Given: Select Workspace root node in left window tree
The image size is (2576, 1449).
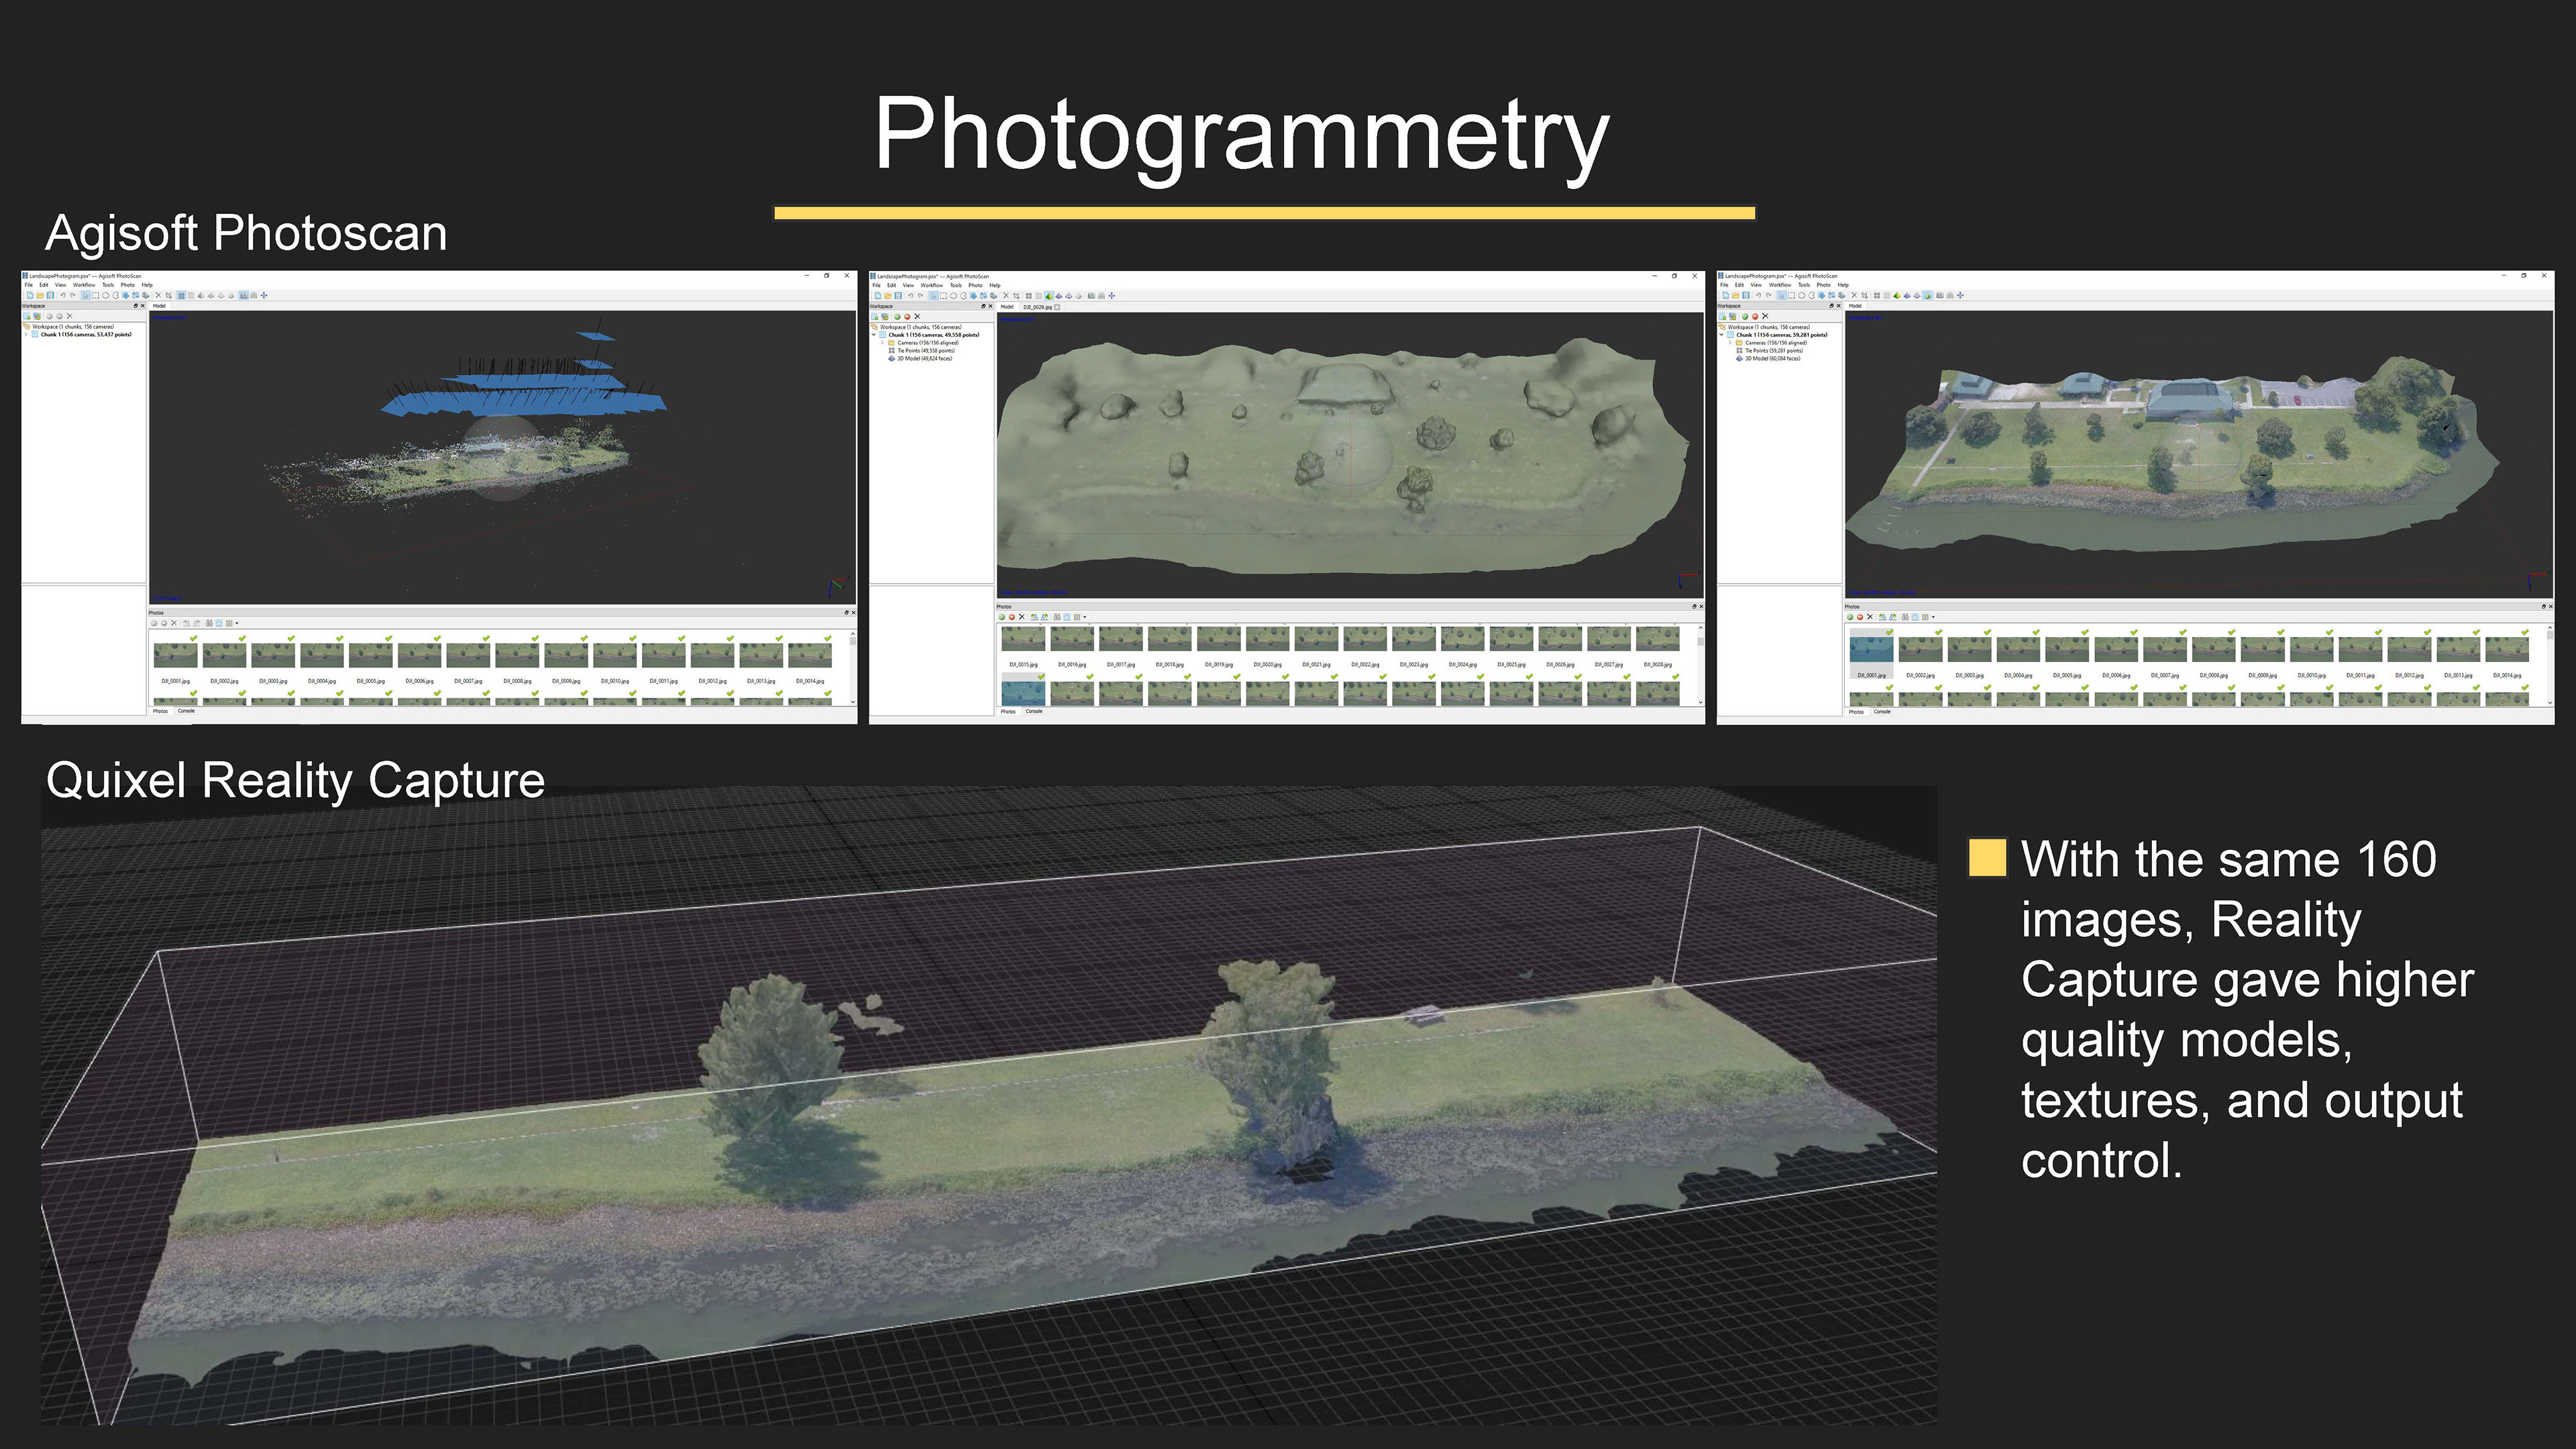Looking at the screenshot, I should 68,327.
